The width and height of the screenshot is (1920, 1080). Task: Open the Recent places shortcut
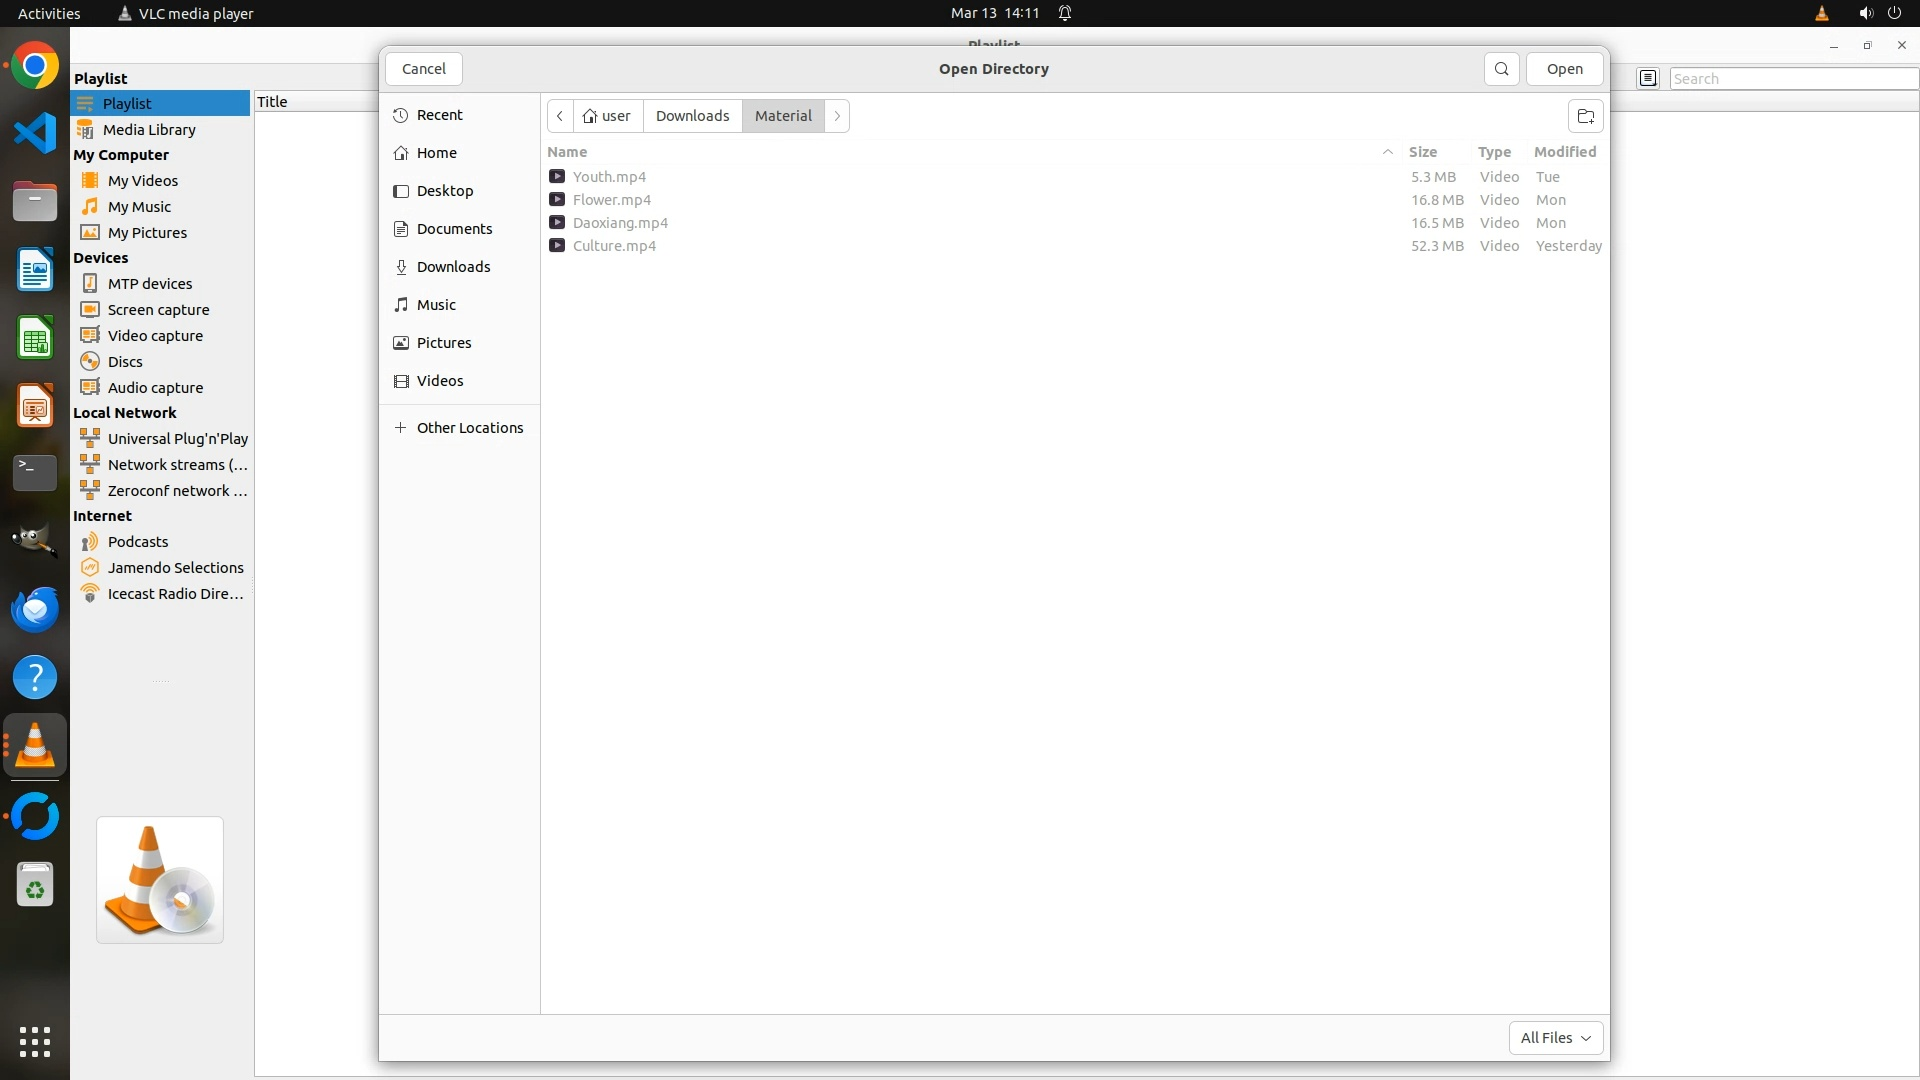(x=439, y=115)
